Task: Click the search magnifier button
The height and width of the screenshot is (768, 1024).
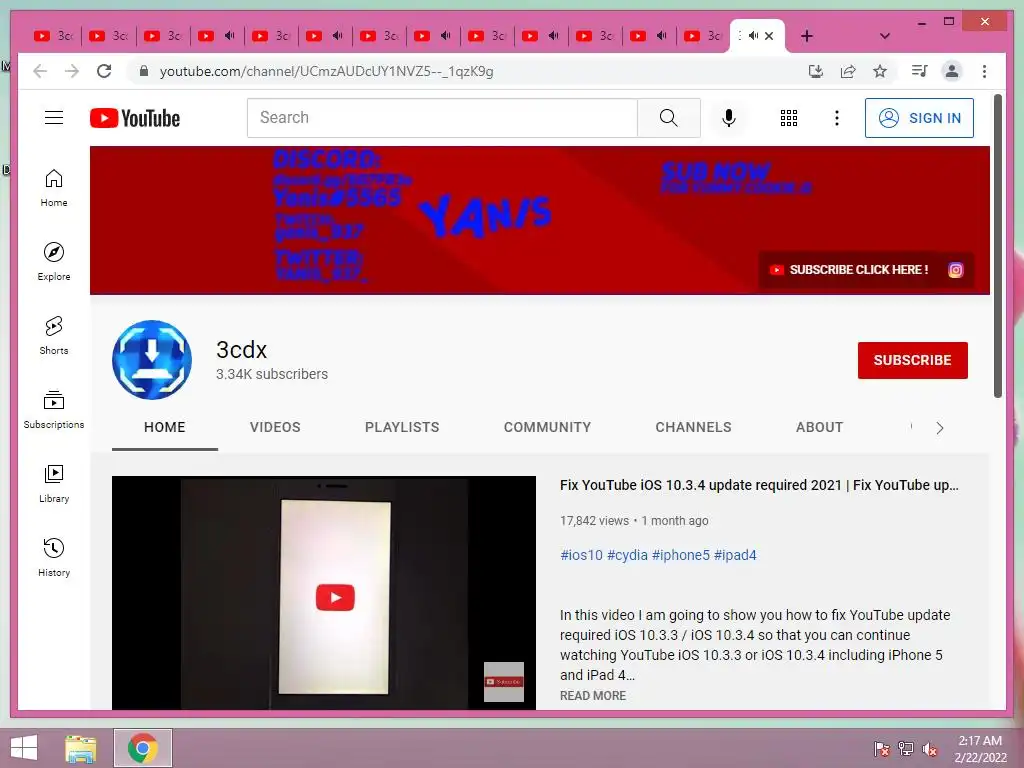Action: (x=668, y=118)
